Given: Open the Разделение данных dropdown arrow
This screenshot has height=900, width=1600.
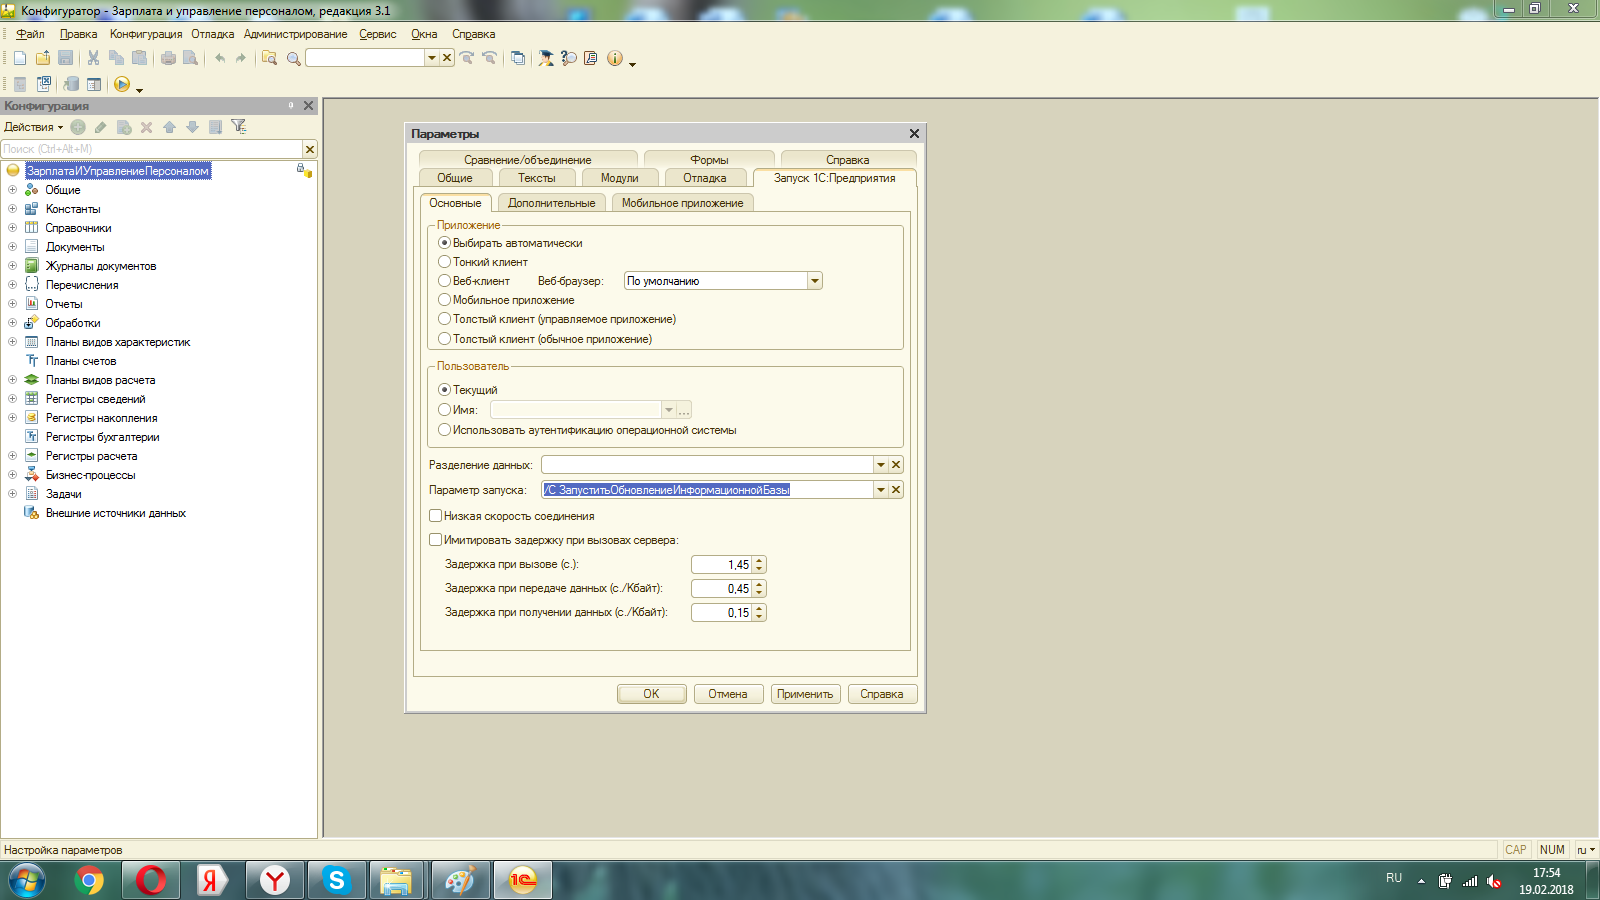Looking at the screenshot, I should [x=881, y=464].
